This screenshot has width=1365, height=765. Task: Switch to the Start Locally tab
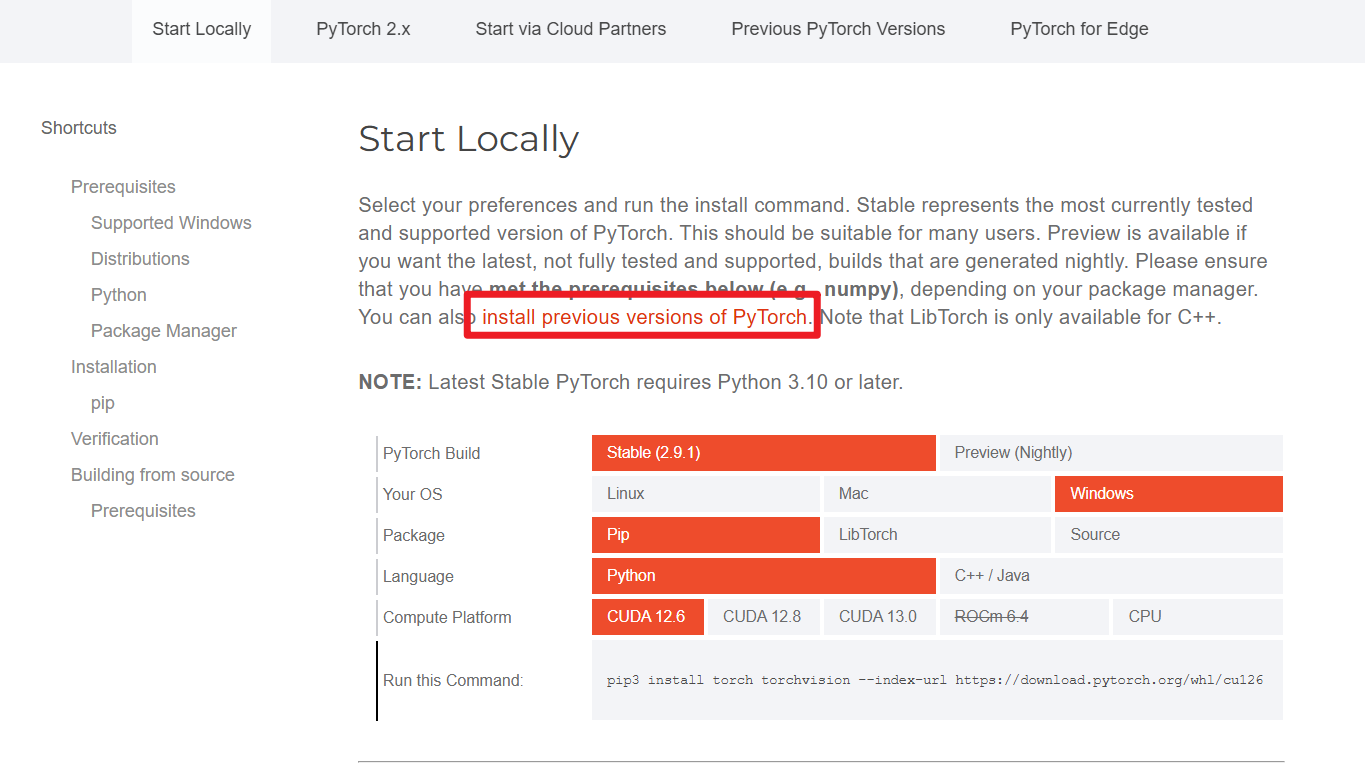(x=201, y=29)
